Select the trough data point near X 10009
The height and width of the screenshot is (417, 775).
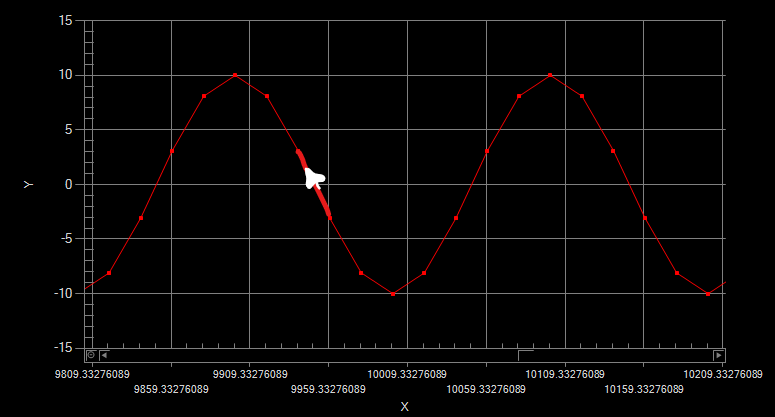393,294
